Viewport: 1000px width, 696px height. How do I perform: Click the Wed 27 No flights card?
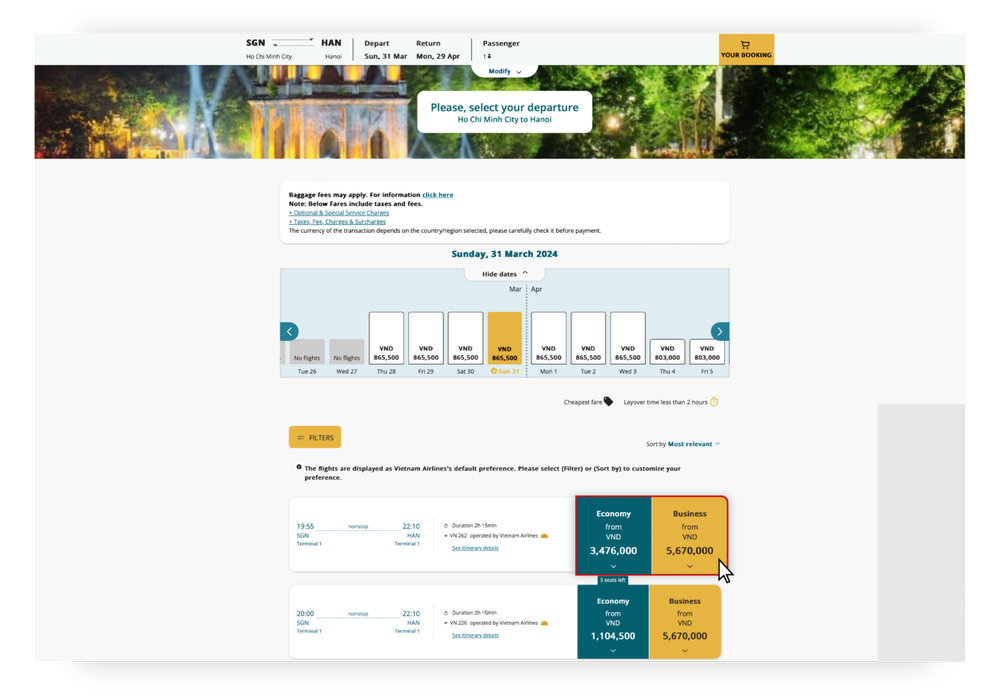click(346, 352)
